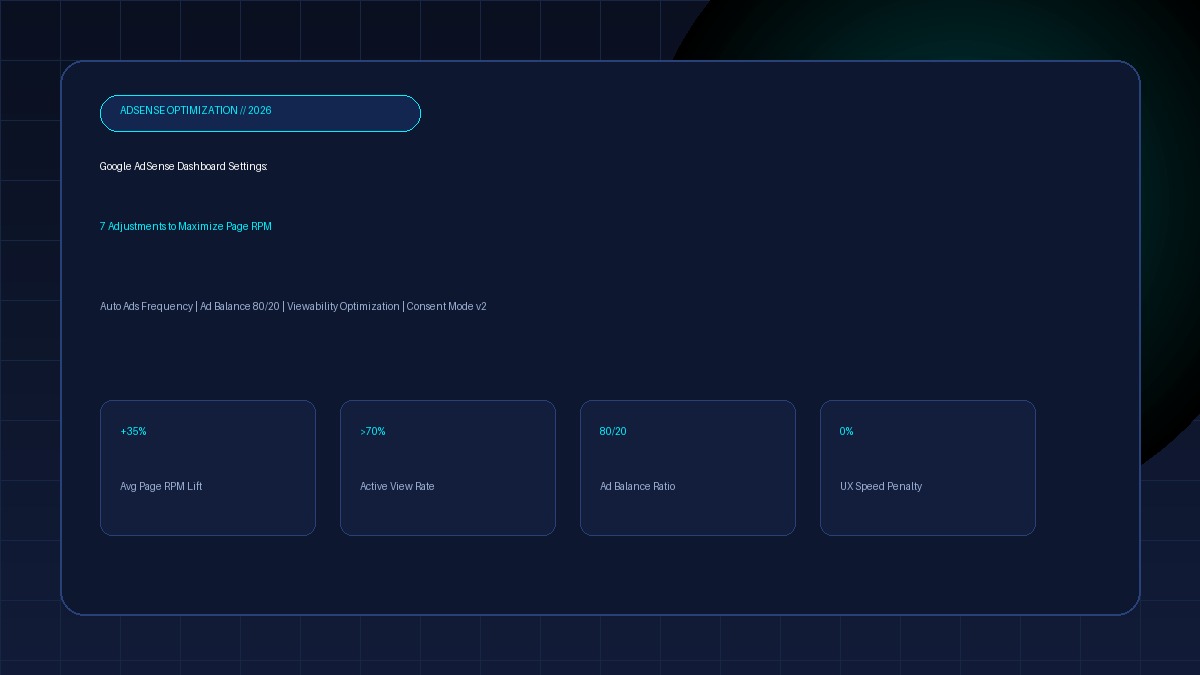The image size is (1200, 675).
Task: Select the Ad Balance Ratio label
Action: point(638,486)
